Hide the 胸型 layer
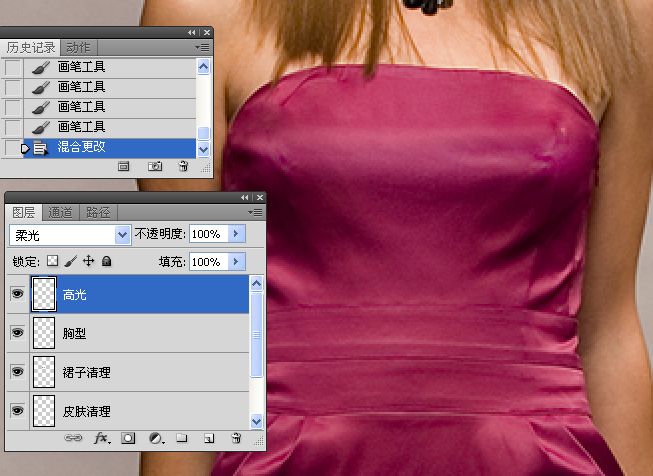Screen dimensions: 653x476 [x=17, y=333]
